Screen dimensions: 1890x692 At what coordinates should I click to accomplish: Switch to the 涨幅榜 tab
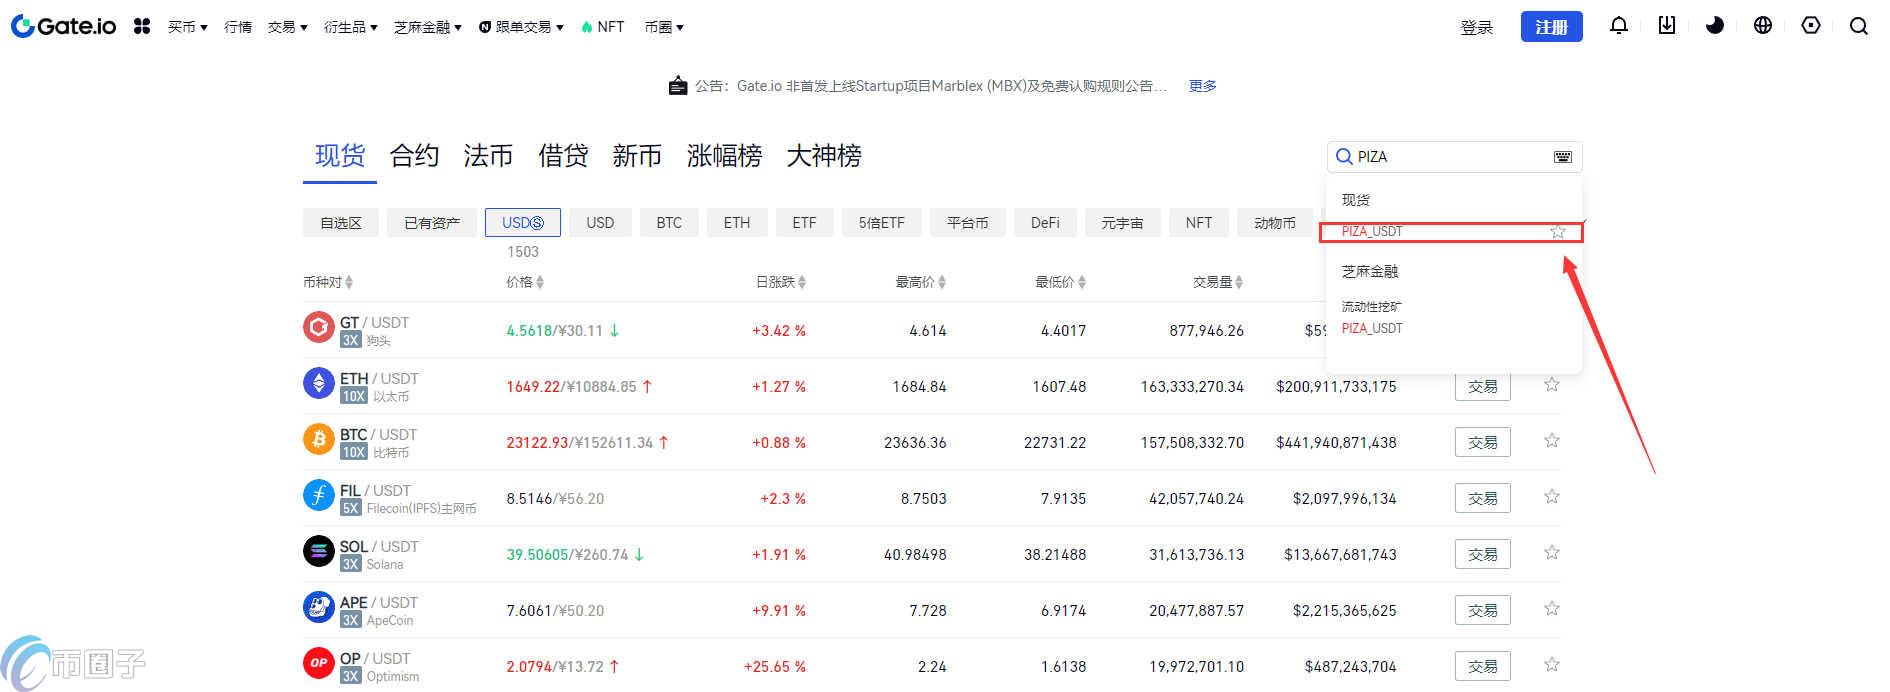coord(724,156)
